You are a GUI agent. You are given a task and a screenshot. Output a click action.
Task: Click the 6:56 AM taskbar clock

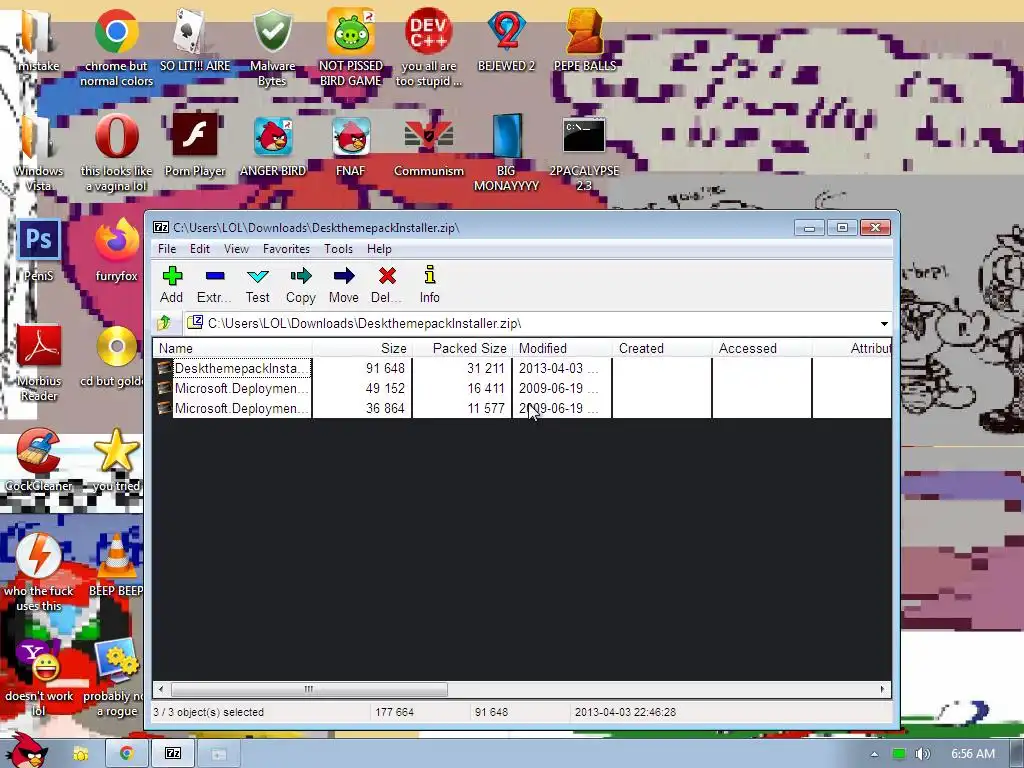[x=972, y=754]
